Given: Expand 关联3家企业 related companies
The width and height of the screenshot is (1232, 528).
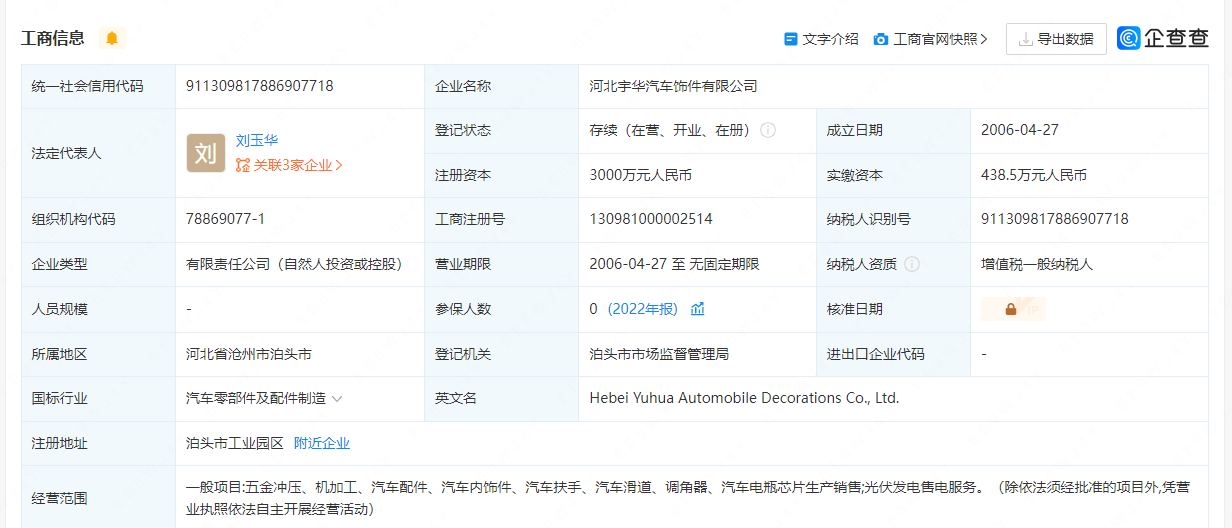Looking at the screenshot, I should [290, 165].
